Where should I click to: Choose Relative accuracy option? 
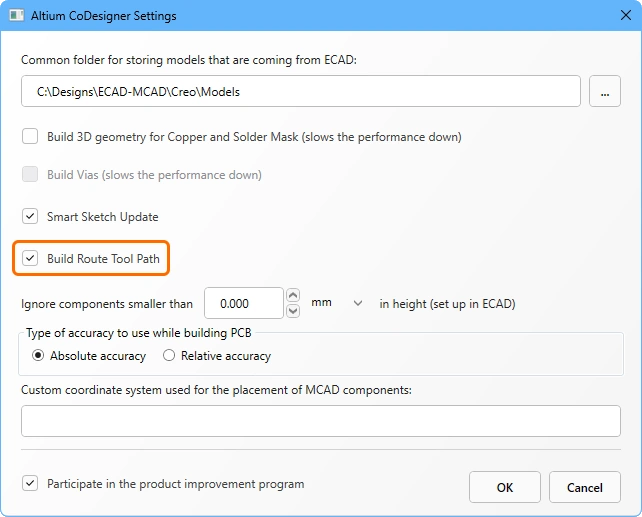(169, 355)
